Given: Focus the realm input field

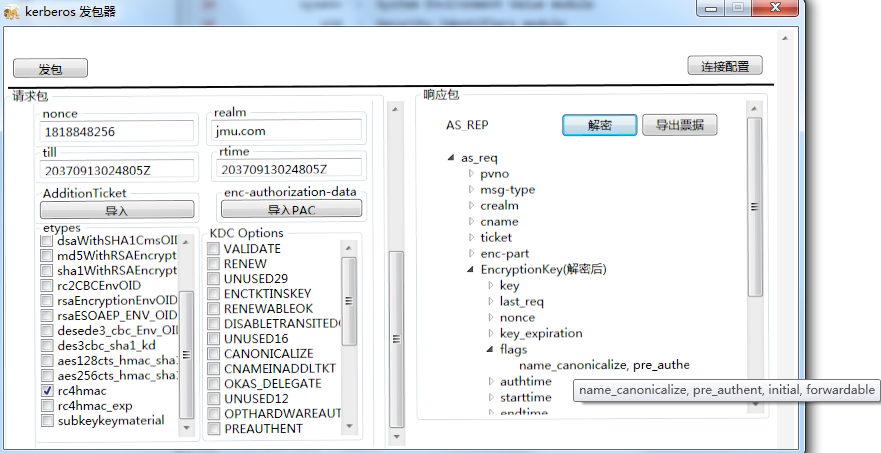Looking at the screenshot, I should click(x=287, y=130).
